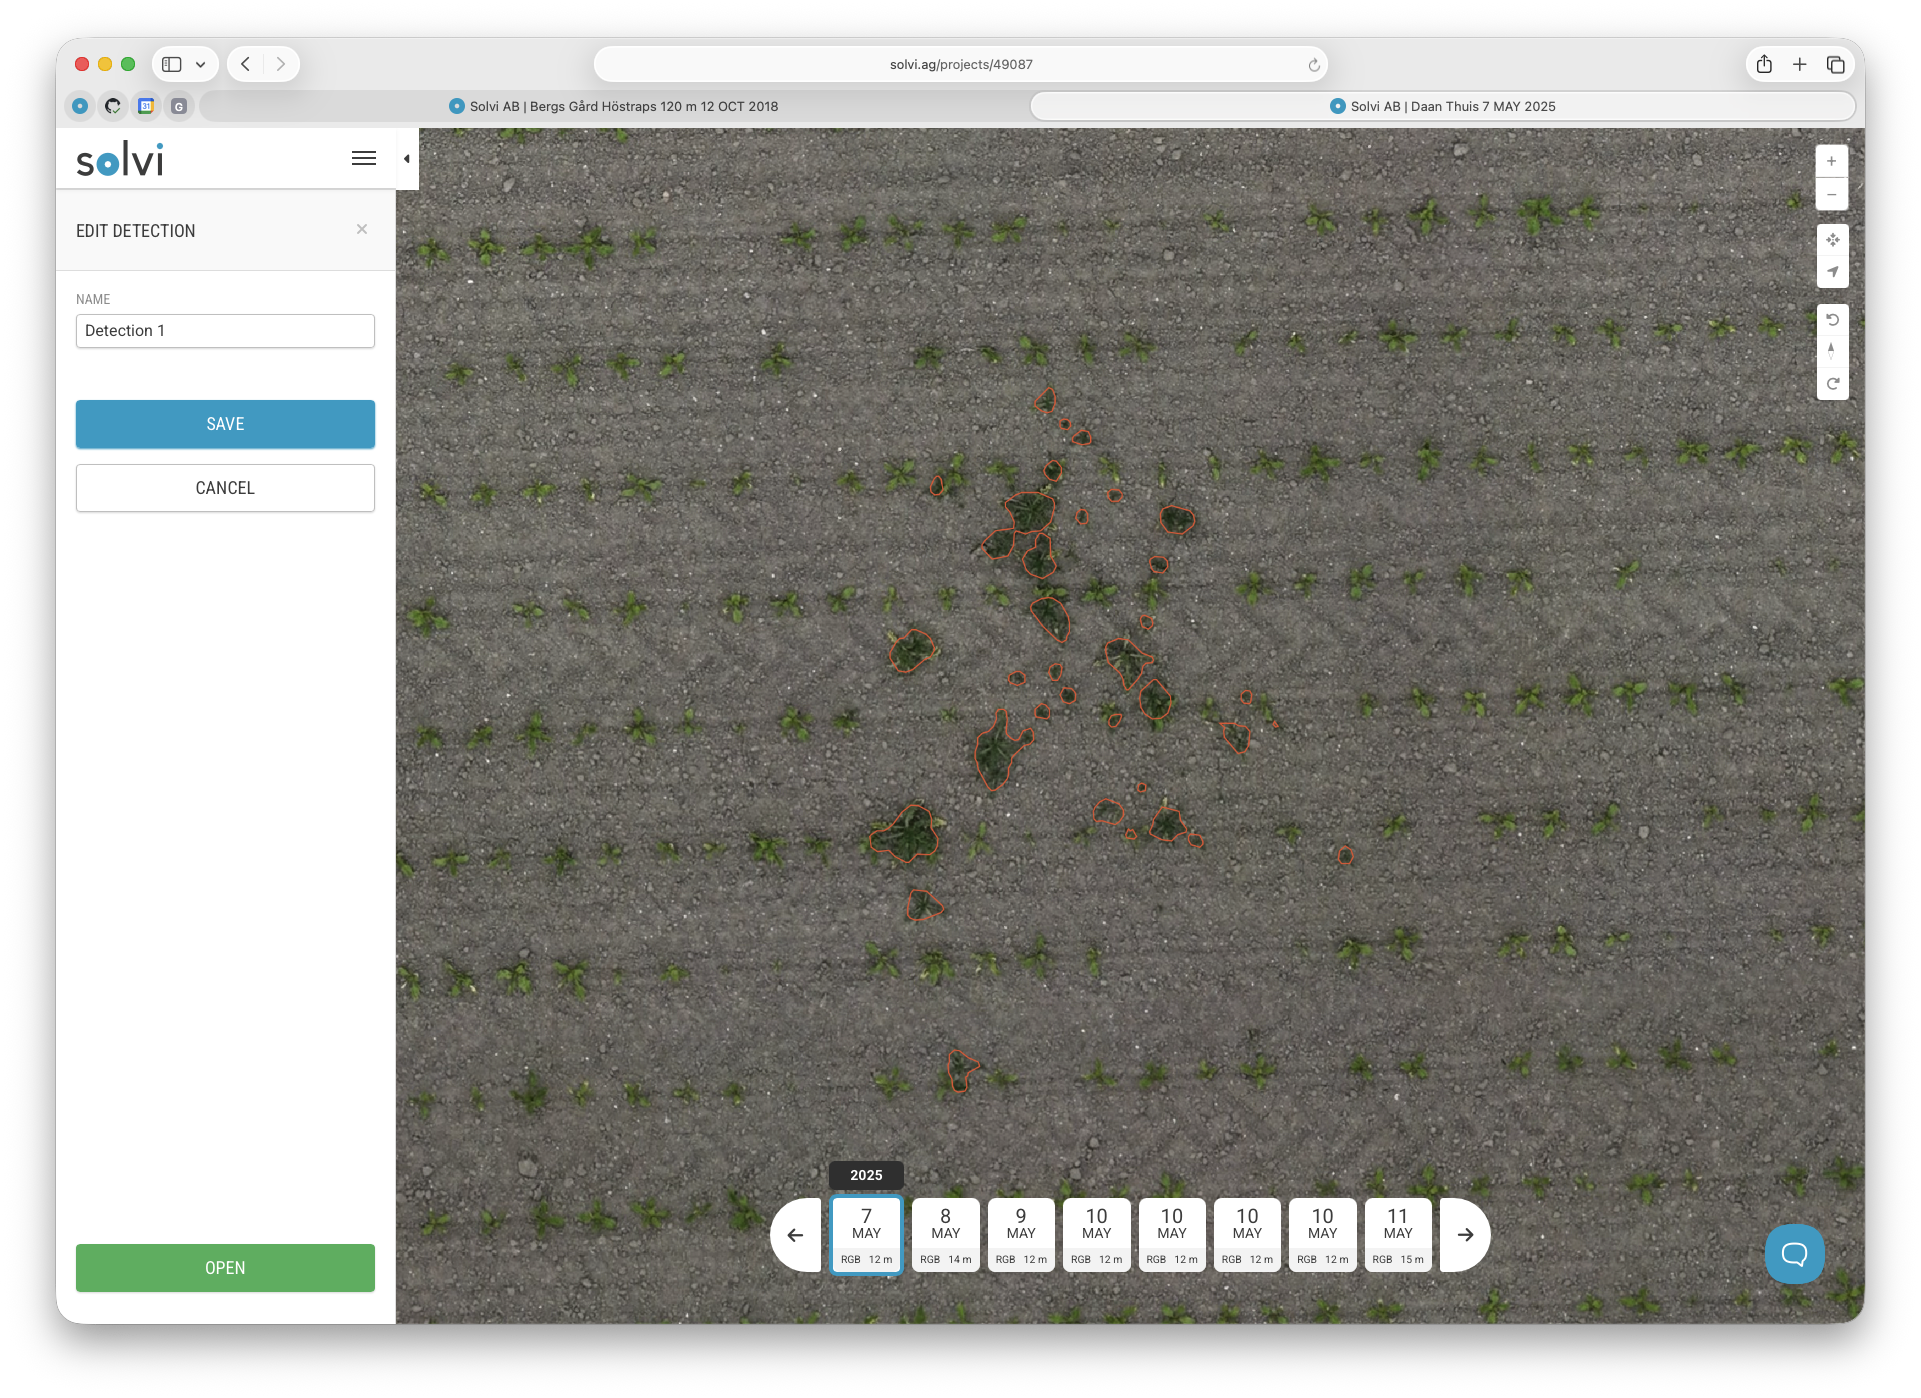
Task: Switch to Daan Thuis 7 MAY 2025 tab
Action: click(1442, 106)
